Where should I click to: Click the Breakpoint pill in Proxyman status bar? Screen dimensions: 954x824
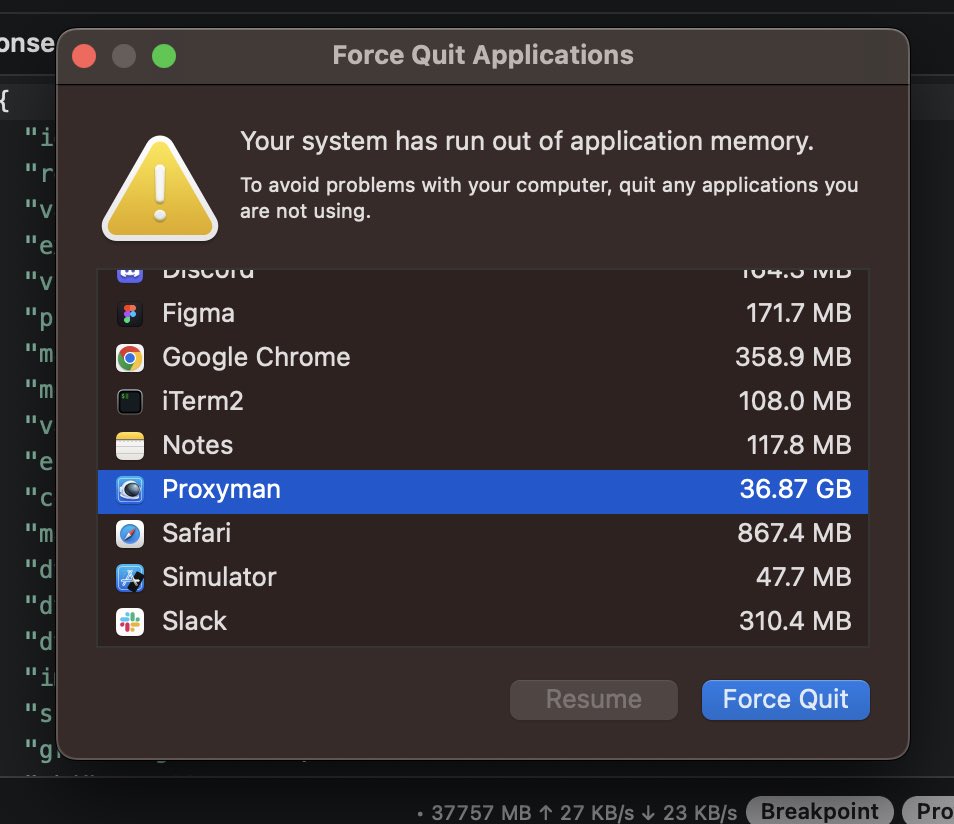point(819,811)
